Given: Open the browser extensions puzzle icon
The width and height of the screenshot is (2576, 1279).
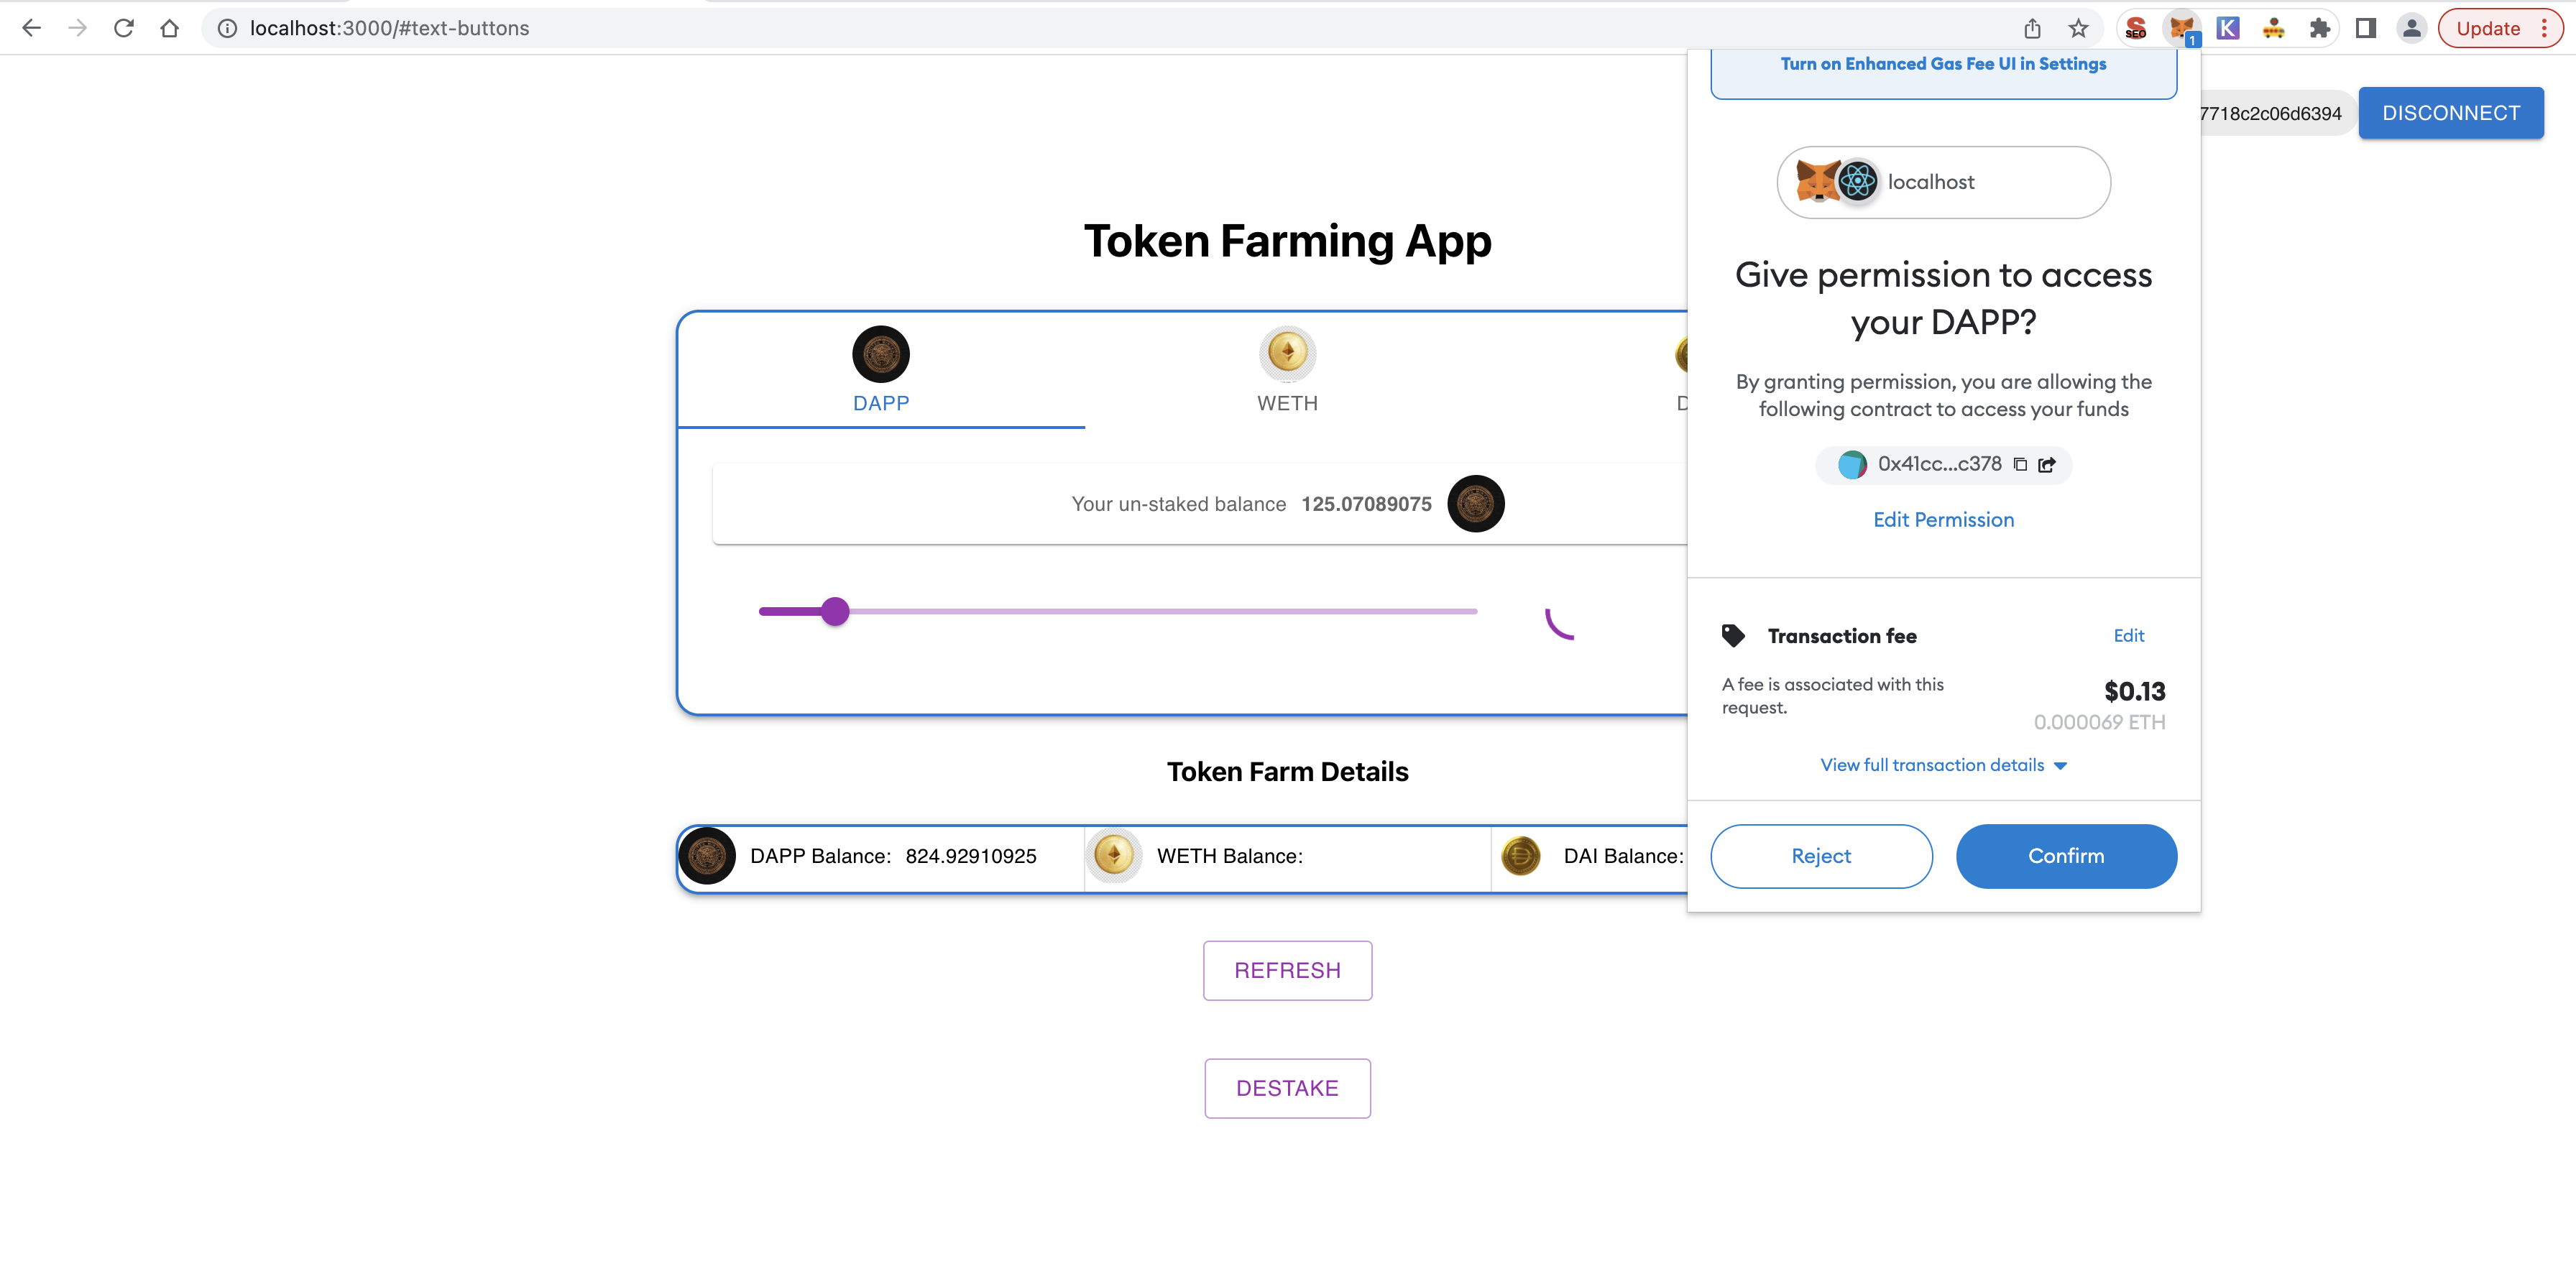Looking at the screenshot, I should tap(2319, 27).
